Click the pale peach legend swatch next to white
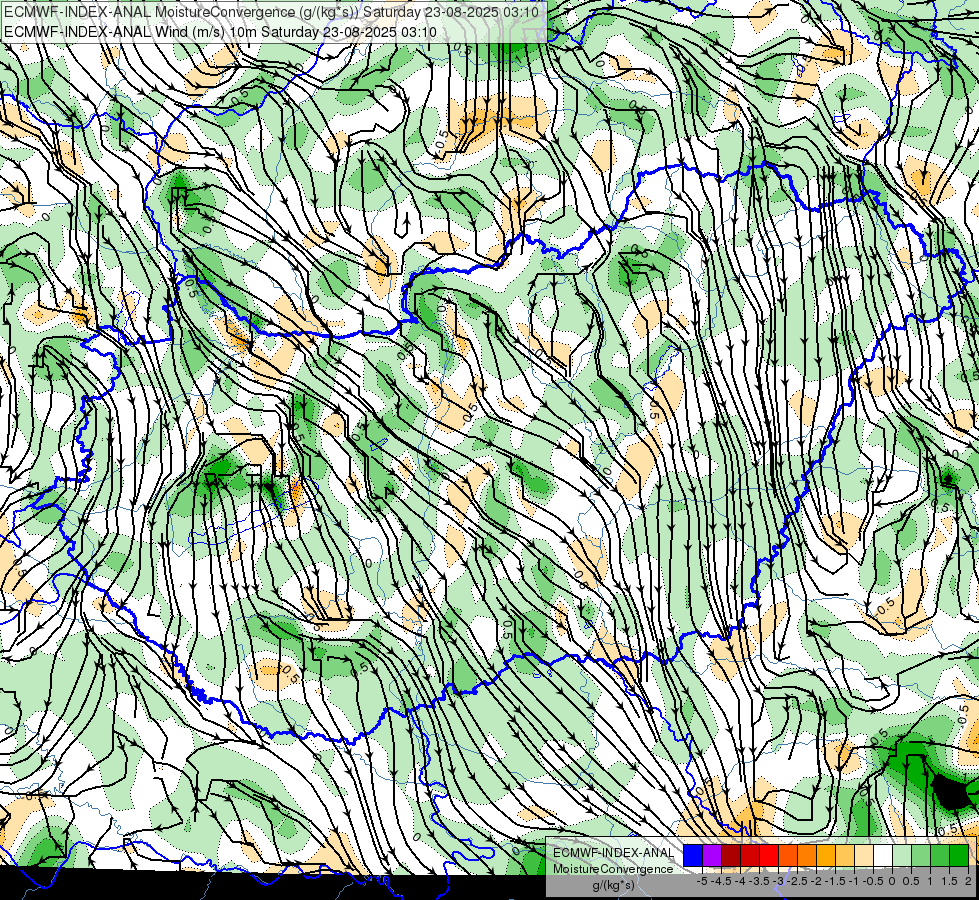979x900 pixels. (x=864, y=856)
